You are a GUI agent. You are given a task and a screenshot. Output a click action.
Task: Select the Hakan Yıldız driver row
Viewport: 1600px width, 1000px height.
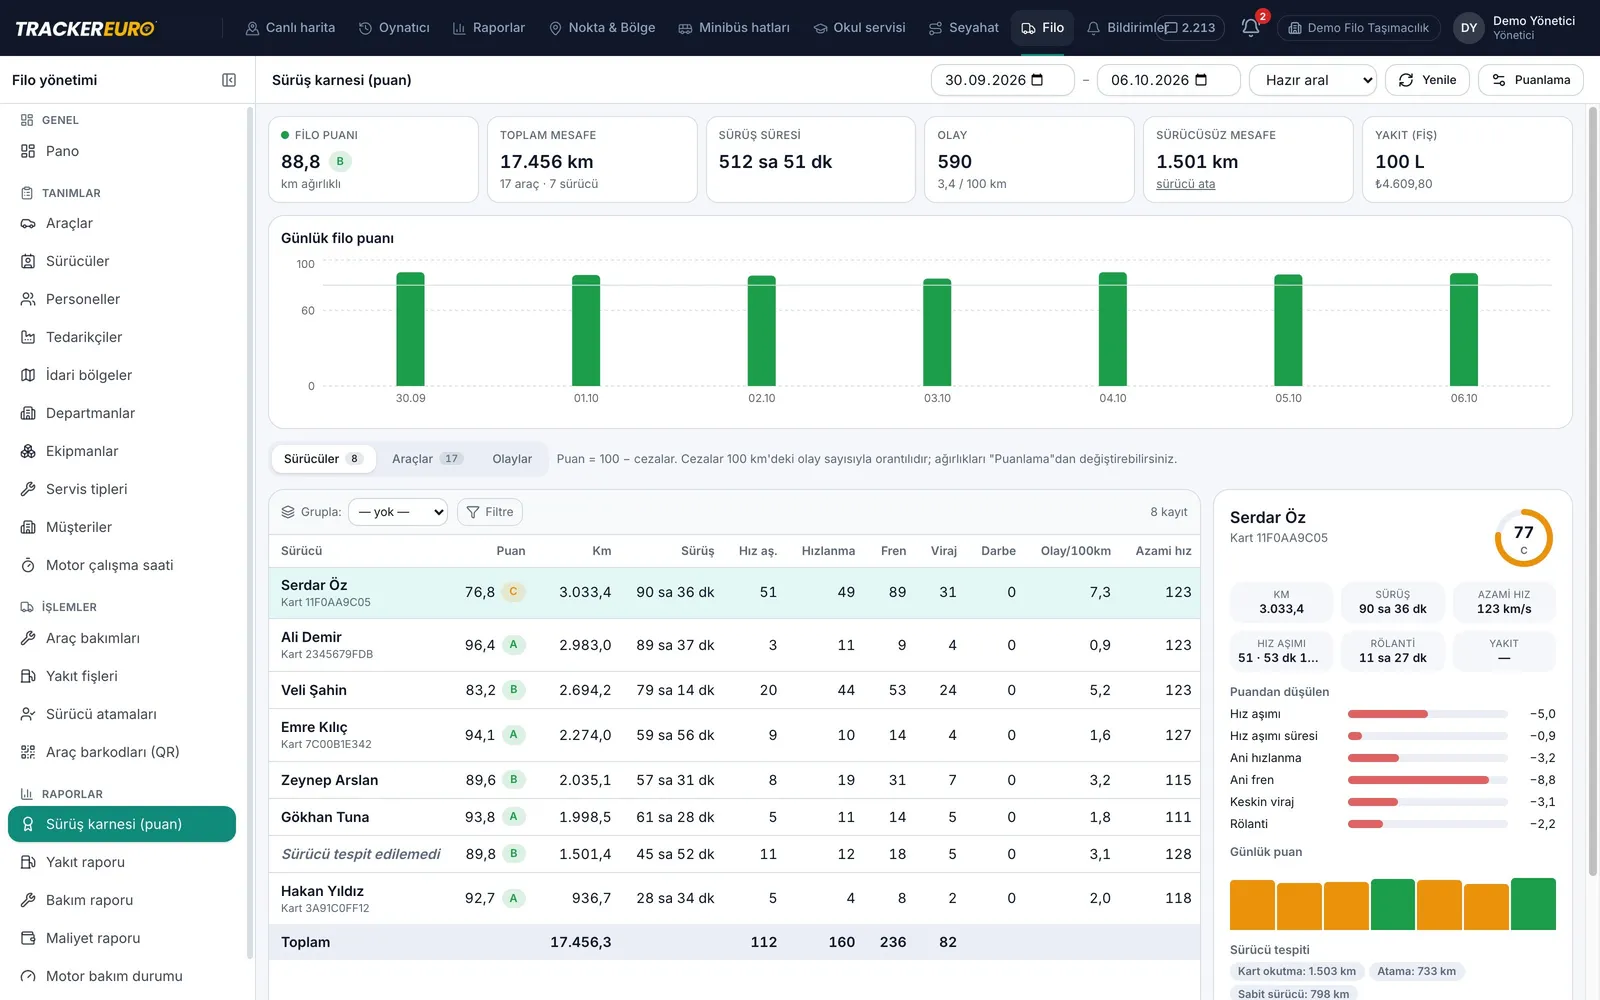click(x=734, y=898)
